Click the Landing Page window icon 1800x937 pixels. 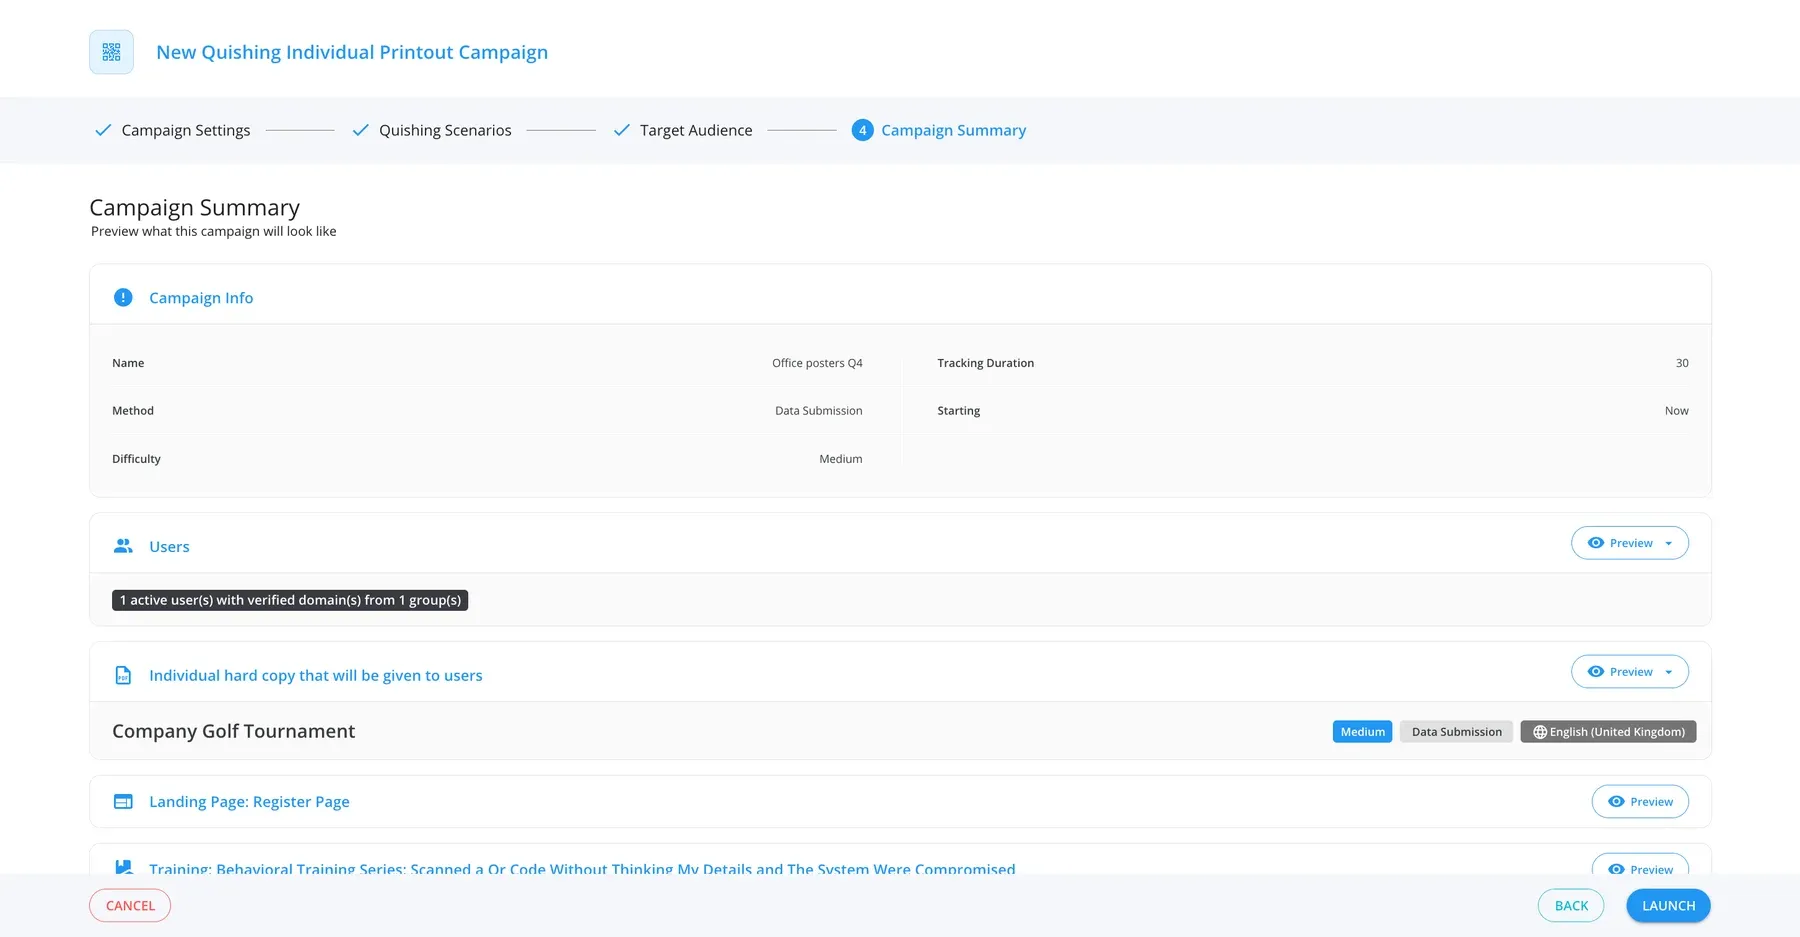123,801
